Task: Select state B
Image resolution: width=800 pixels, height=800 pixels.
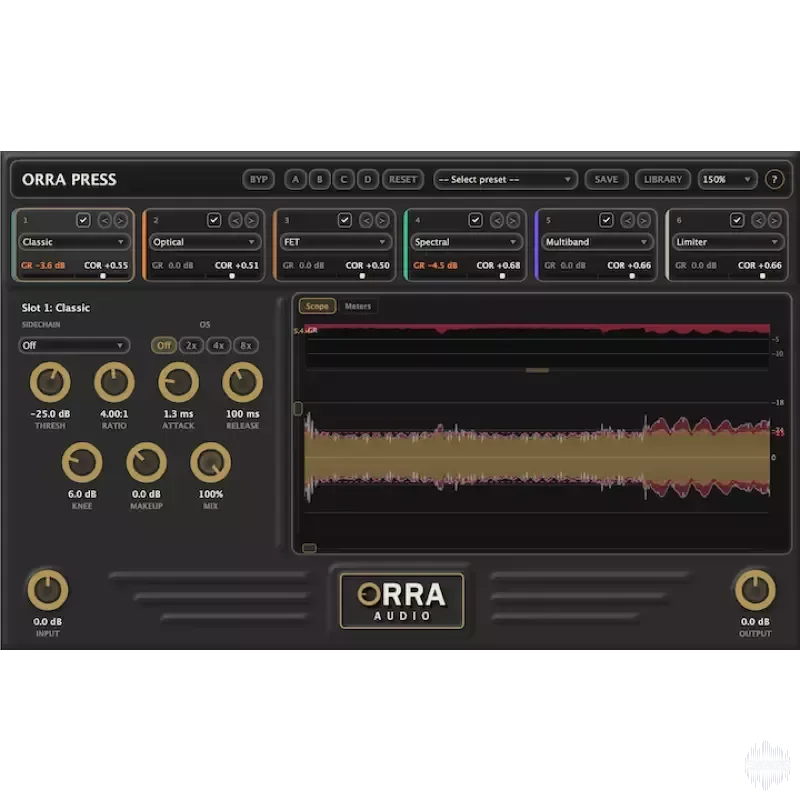Action: point(320,180)
